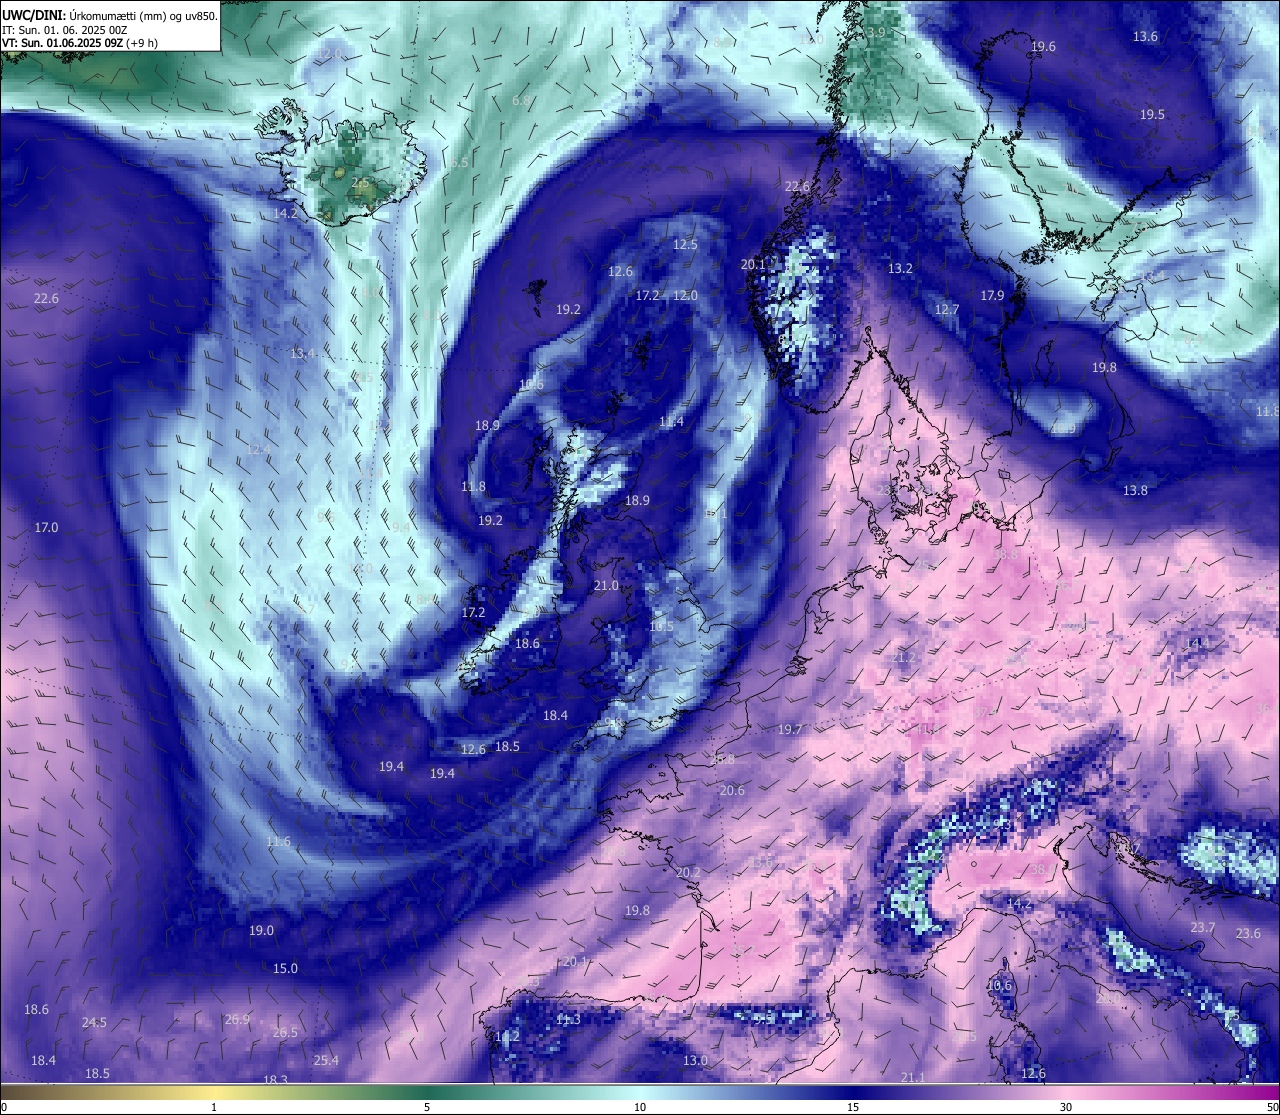The height and width of the screenshot is (1115, 1280).
Task: Click the 19.6 value on the map
Action: [x=1043, y=47]
